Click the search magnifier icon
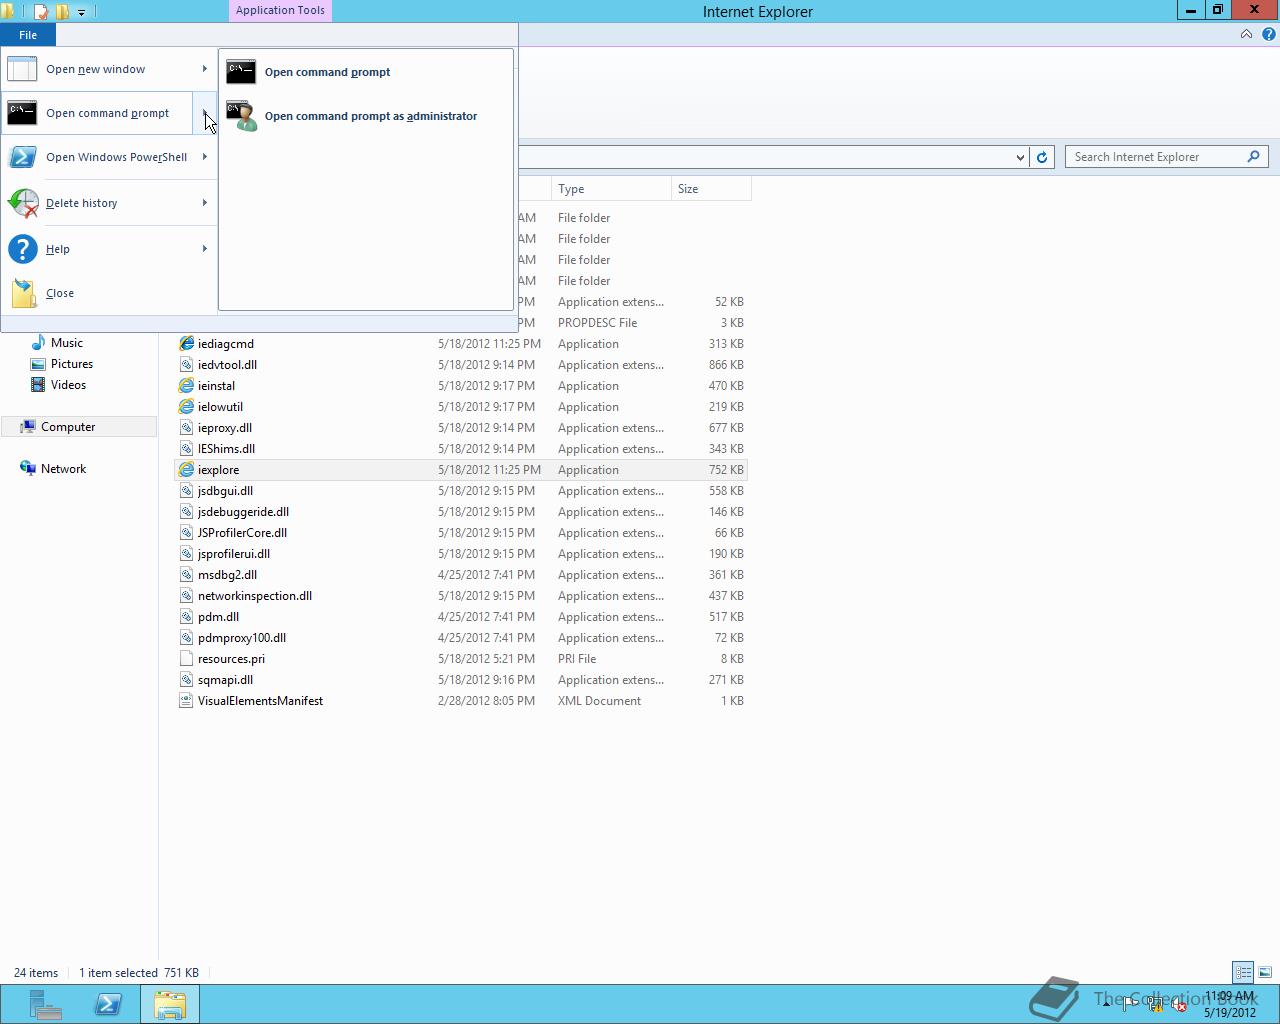1280x1024 pixels. coord(1253,157)
